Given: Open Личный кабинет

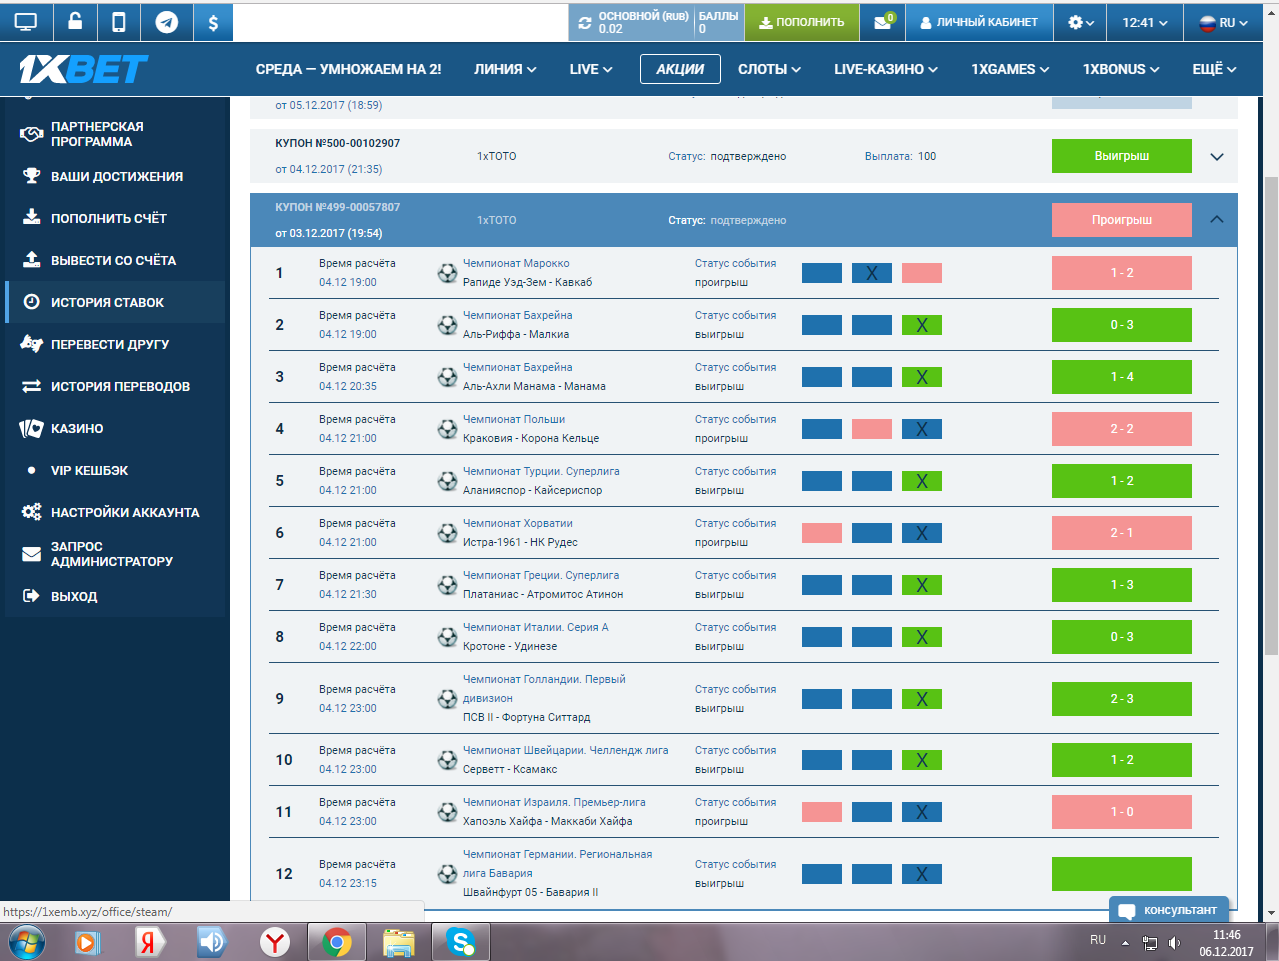Looking at the screenshot, I should click(979, 22).
